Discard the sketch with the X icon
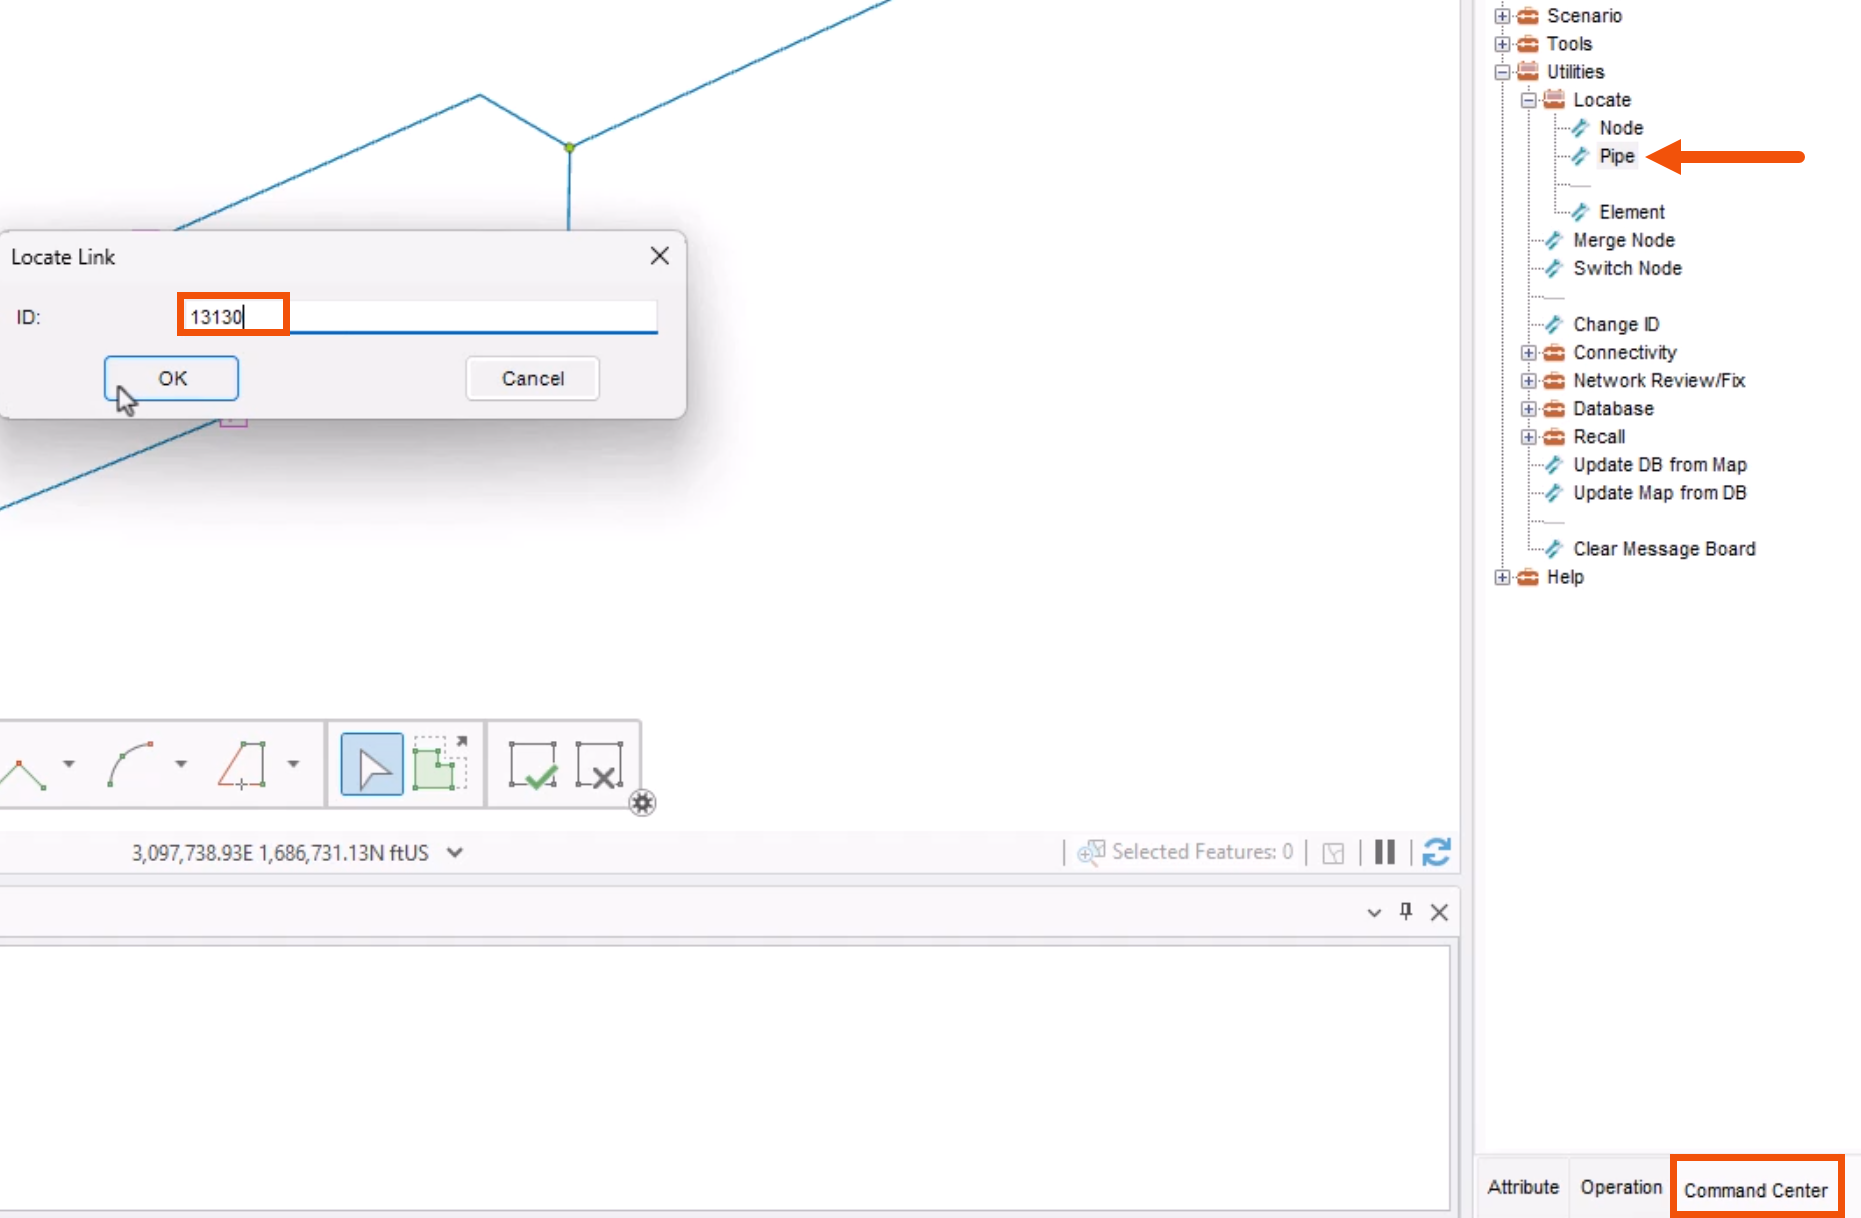 point(601,764)
